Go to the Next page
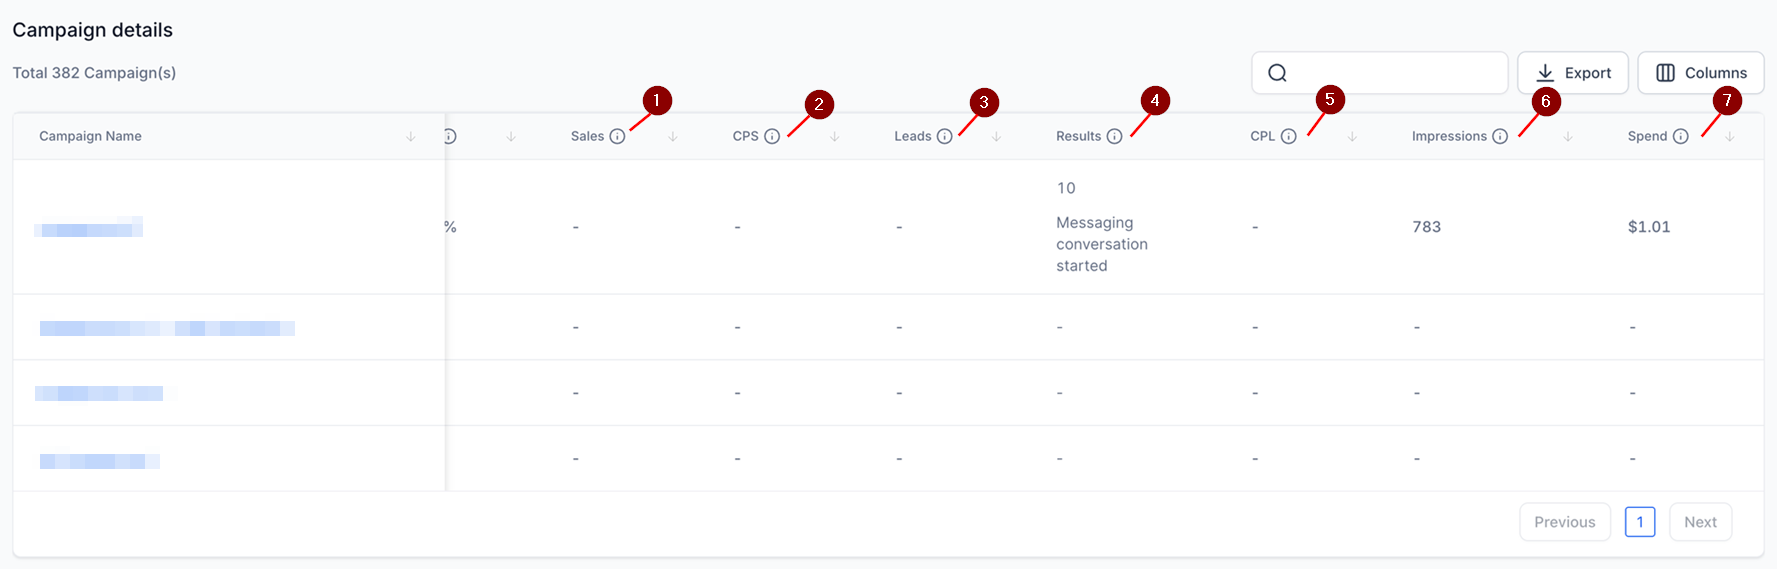Viewport: 1777px width, 569px height. (x=1700, y=522)
